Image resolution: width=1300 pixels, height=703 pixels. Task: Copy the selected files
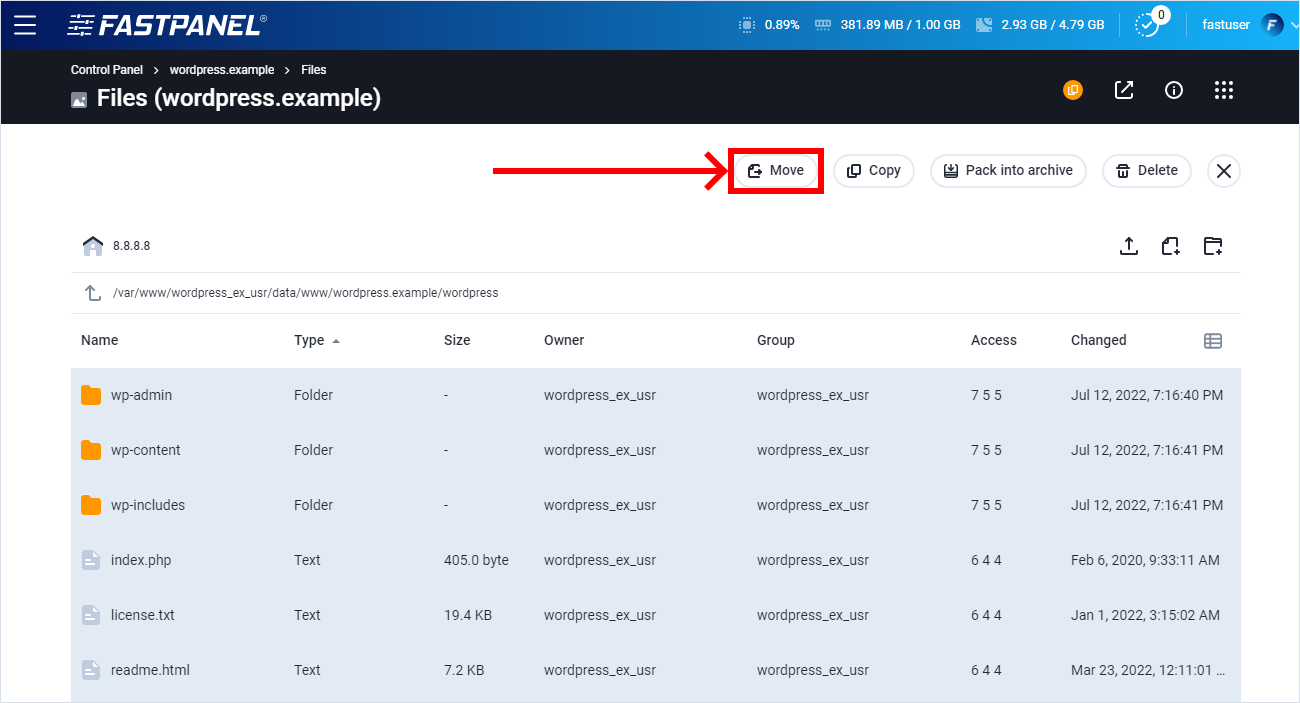(874, 170)
